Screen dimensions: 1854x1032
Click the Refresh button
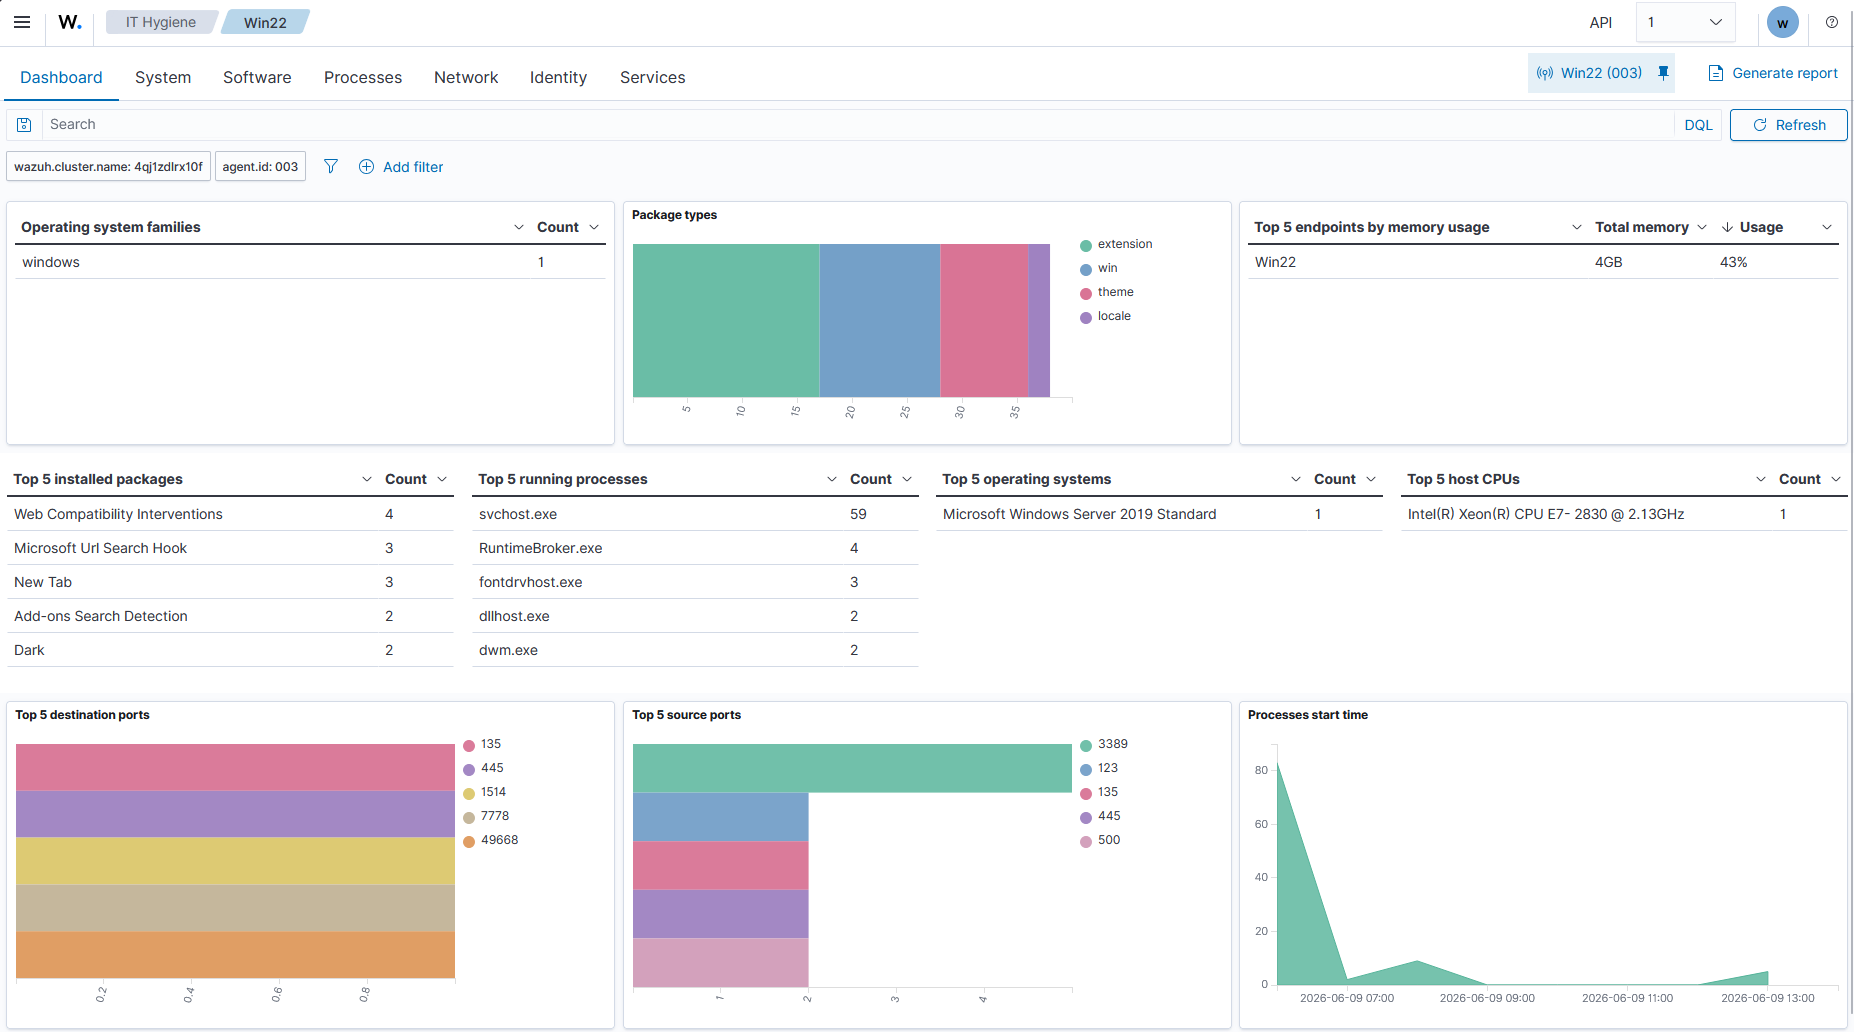(x=1789, y=125)
